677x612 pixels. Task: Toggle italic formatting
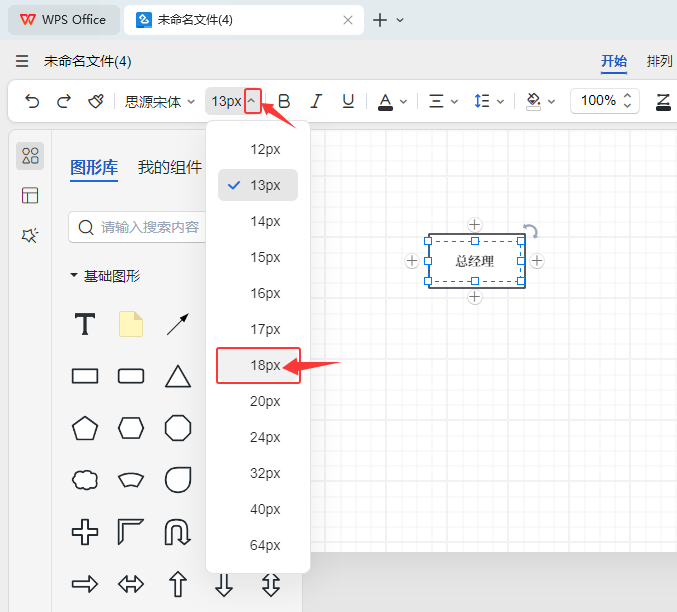coord(316,101)
